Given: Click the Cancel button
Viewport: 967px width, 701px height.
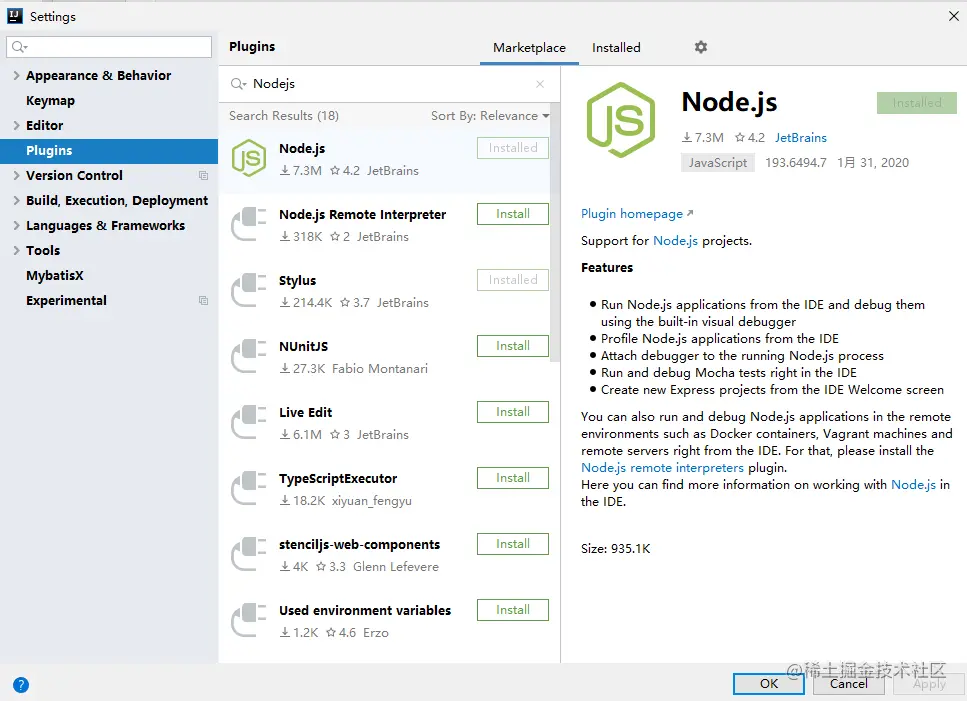Looking at the screenshot, I should pos(848,684).
